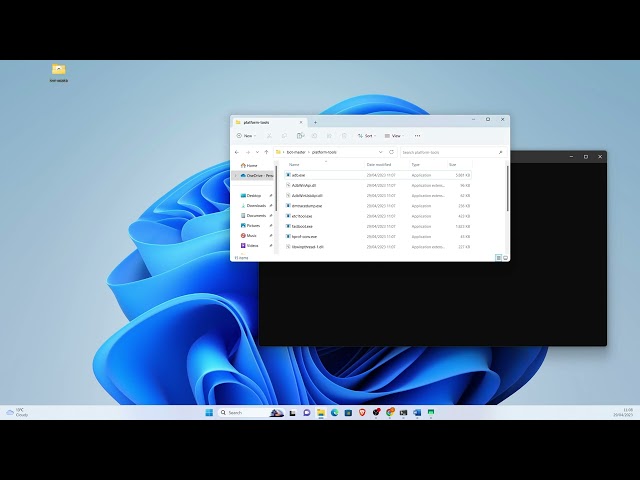Open Pictures in quick access
This screenshot has height=480, width=640.
click(x=250, y=226)
